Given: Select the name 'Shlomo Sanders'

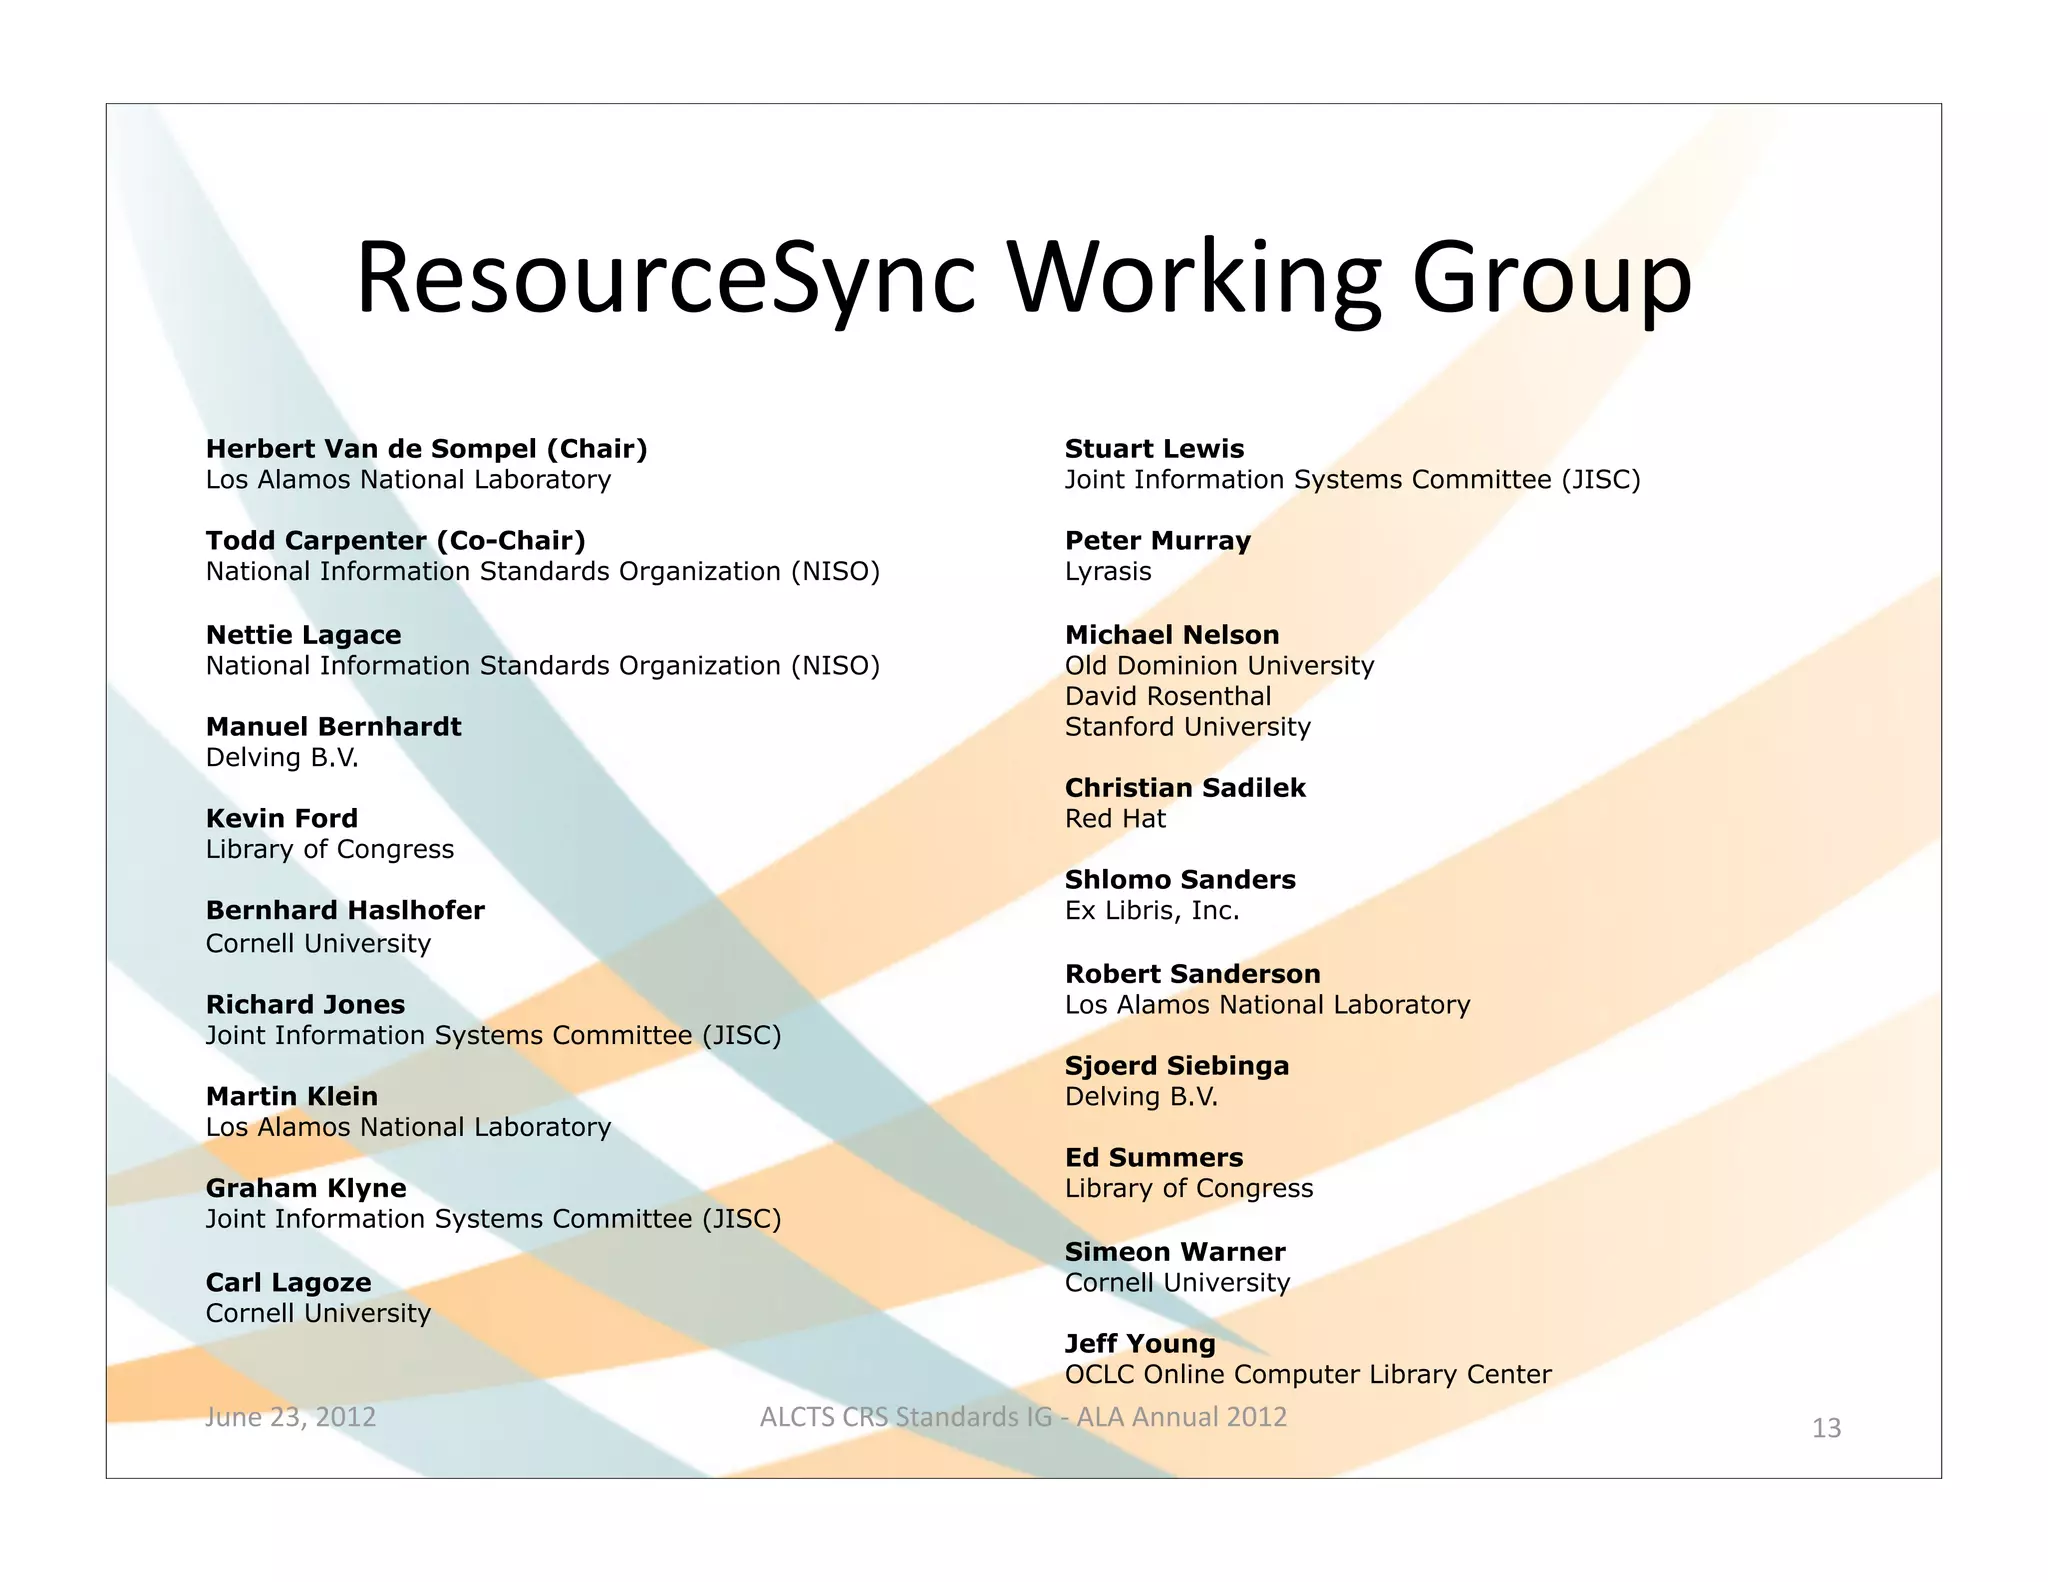Looking at the screenshot, I should (x=1180, y=880).
